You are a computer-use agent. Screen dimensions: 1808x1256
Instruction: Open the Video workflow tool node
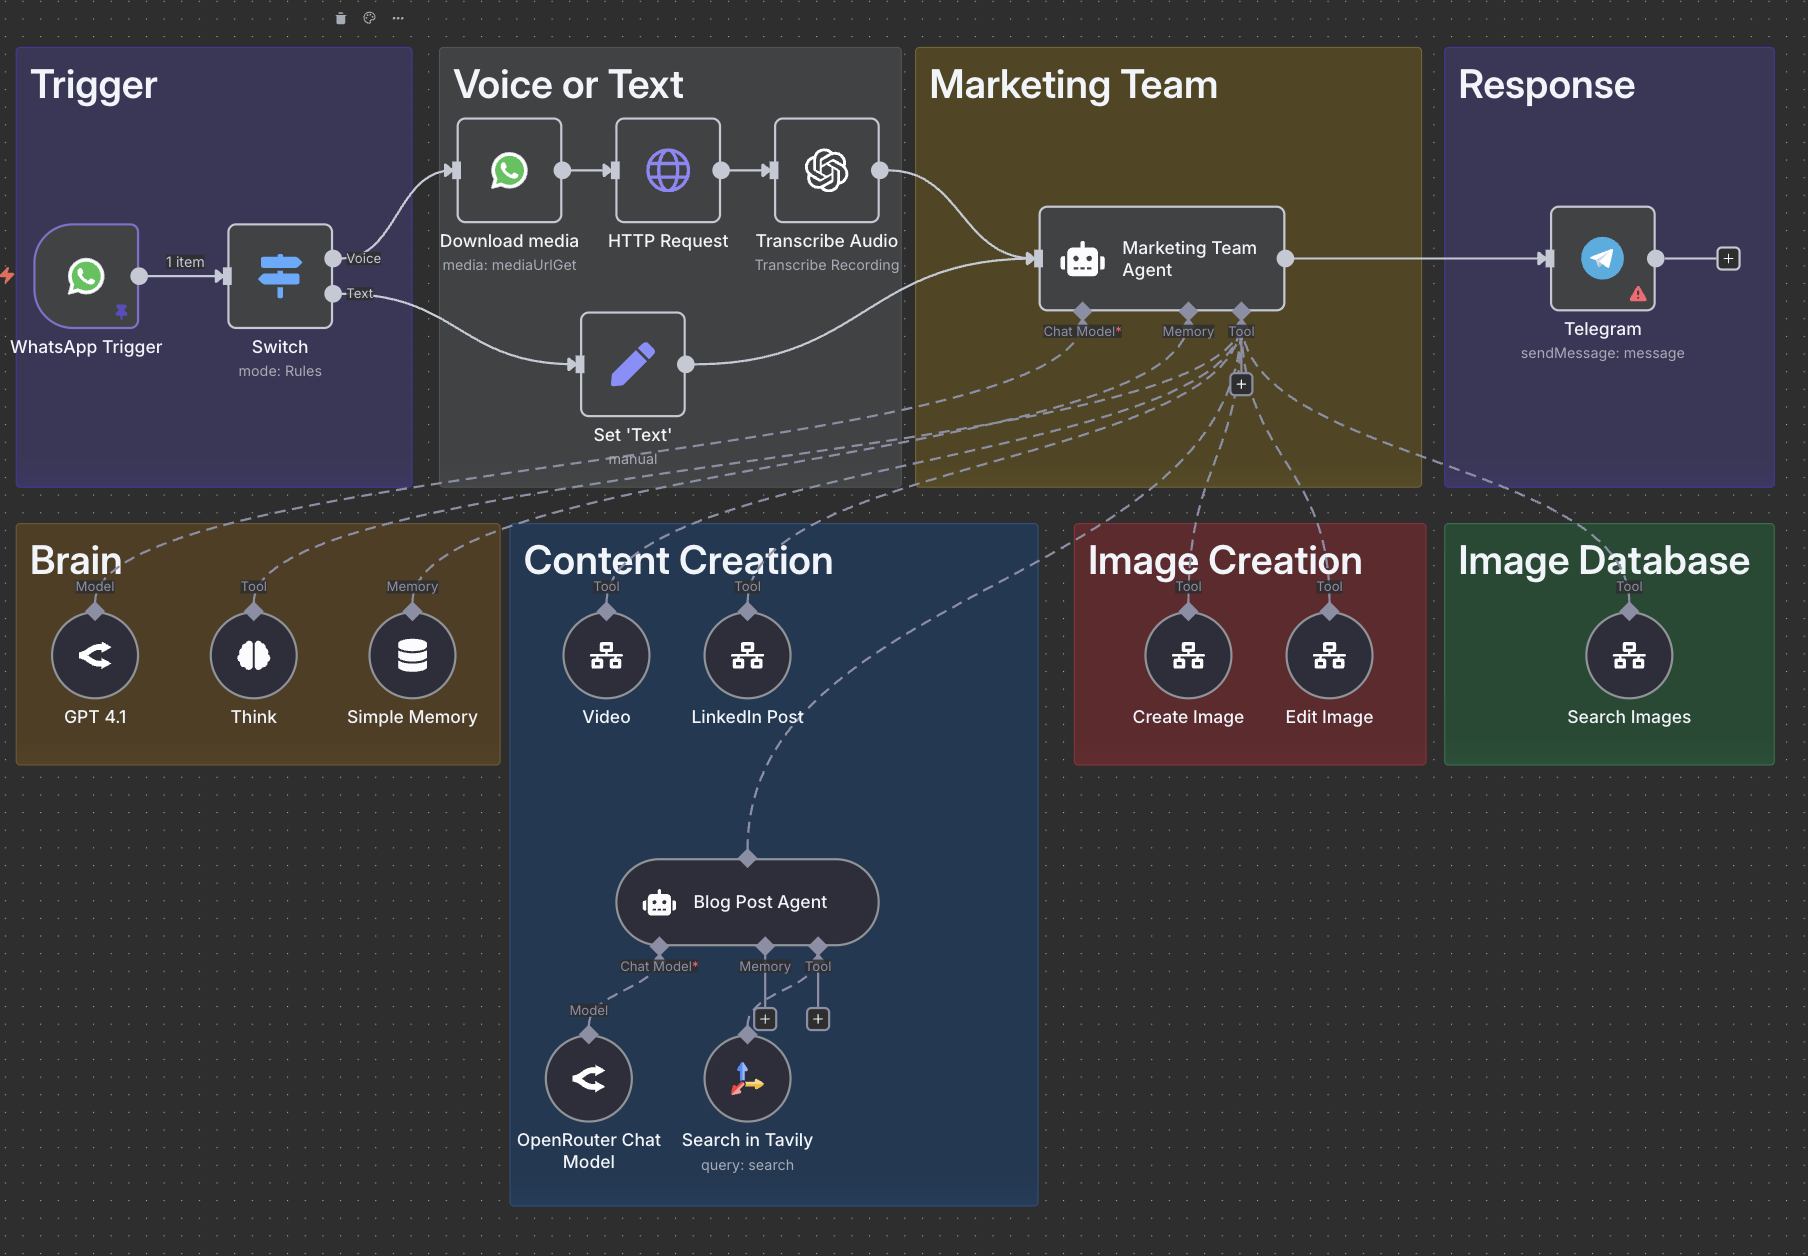[606, 656]
